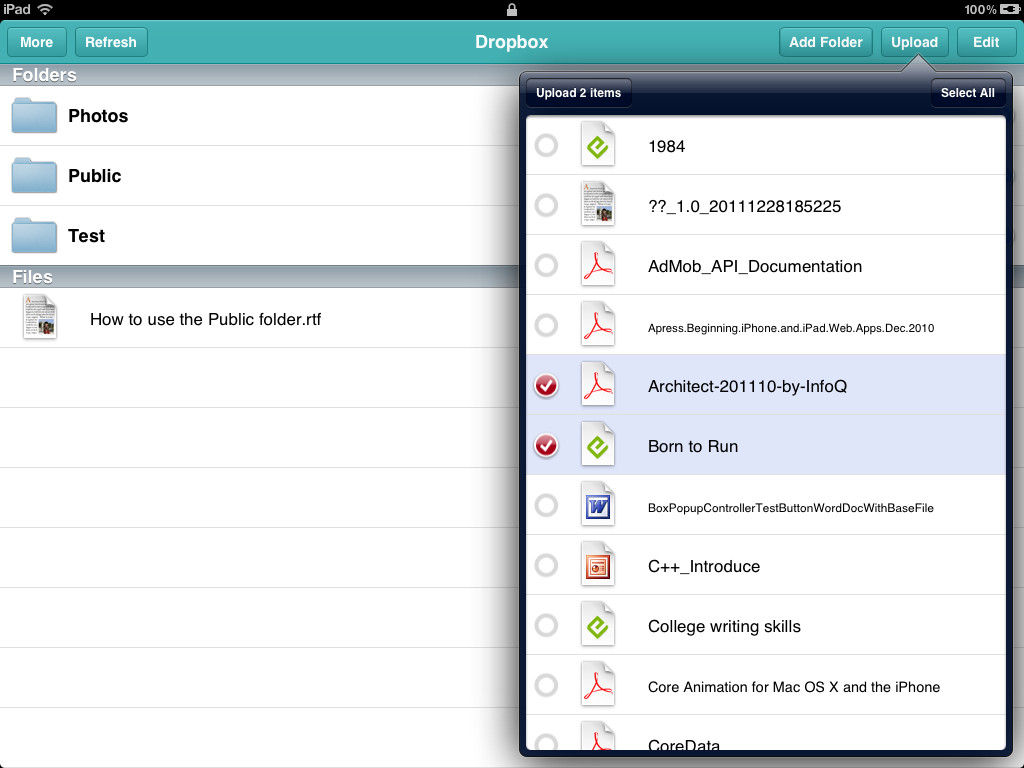Open the Test folder icon
The width and height of the screenshot is (1024, 768).
pos(34,236)
